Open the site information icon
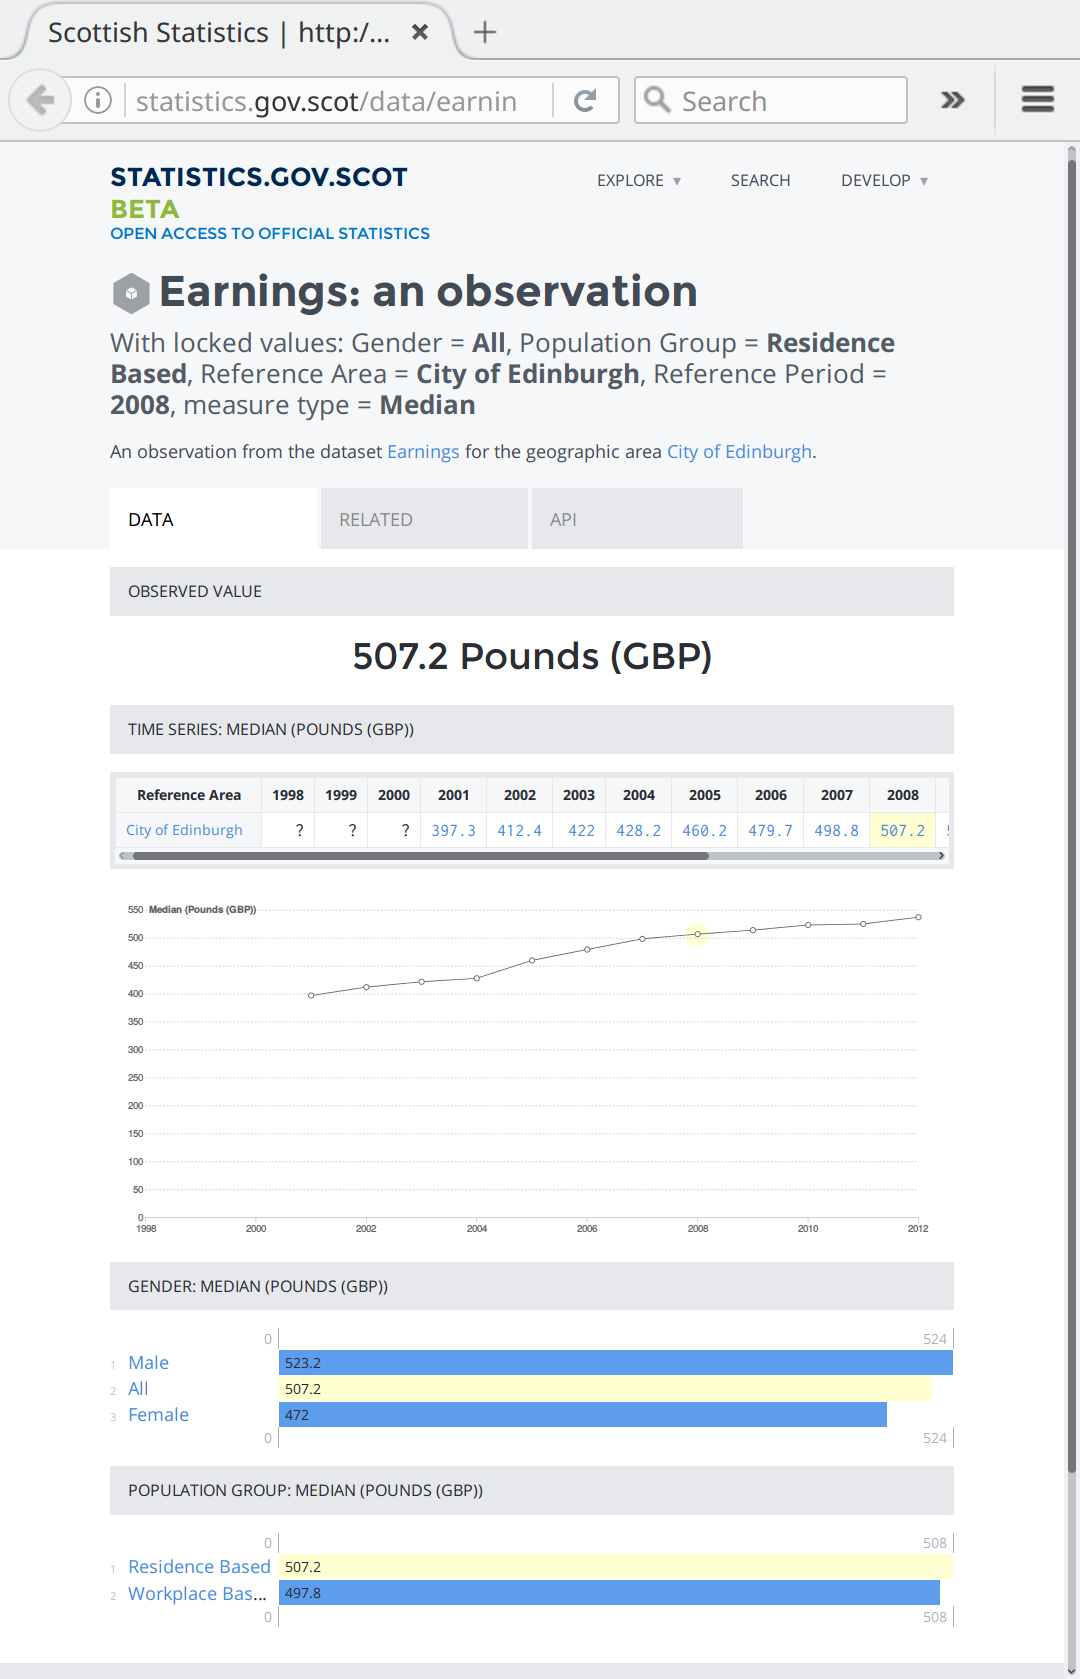This screenshot has height=1679, width=1080. tap(98, 100)
